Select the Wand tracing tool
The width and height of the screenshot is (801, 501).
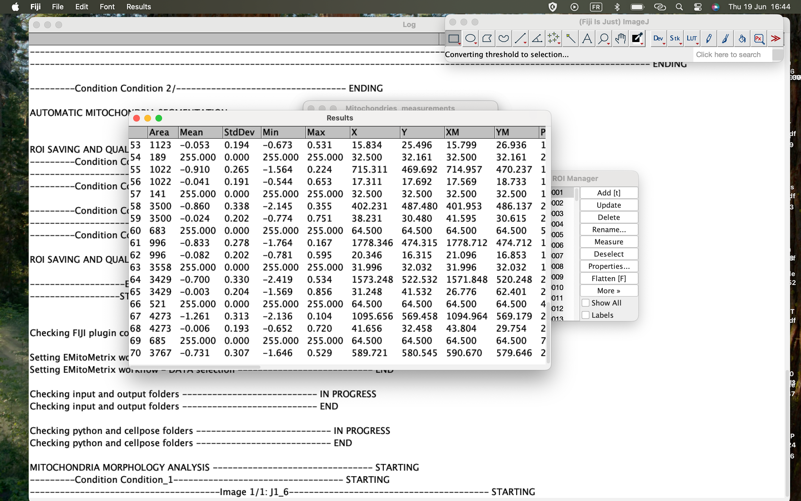(x=570, y=38)
